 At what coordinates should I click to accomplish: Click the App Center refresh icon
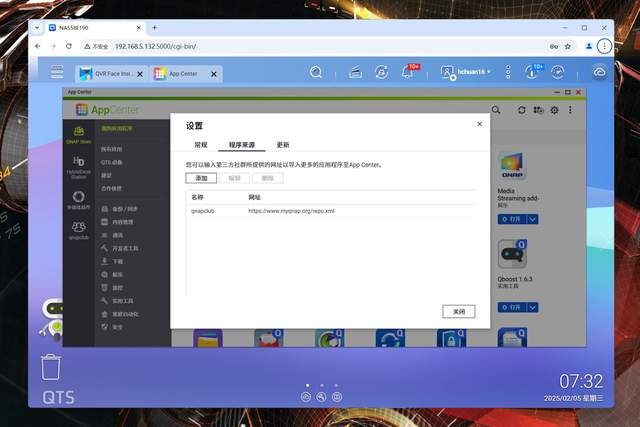tap(520, 110)
